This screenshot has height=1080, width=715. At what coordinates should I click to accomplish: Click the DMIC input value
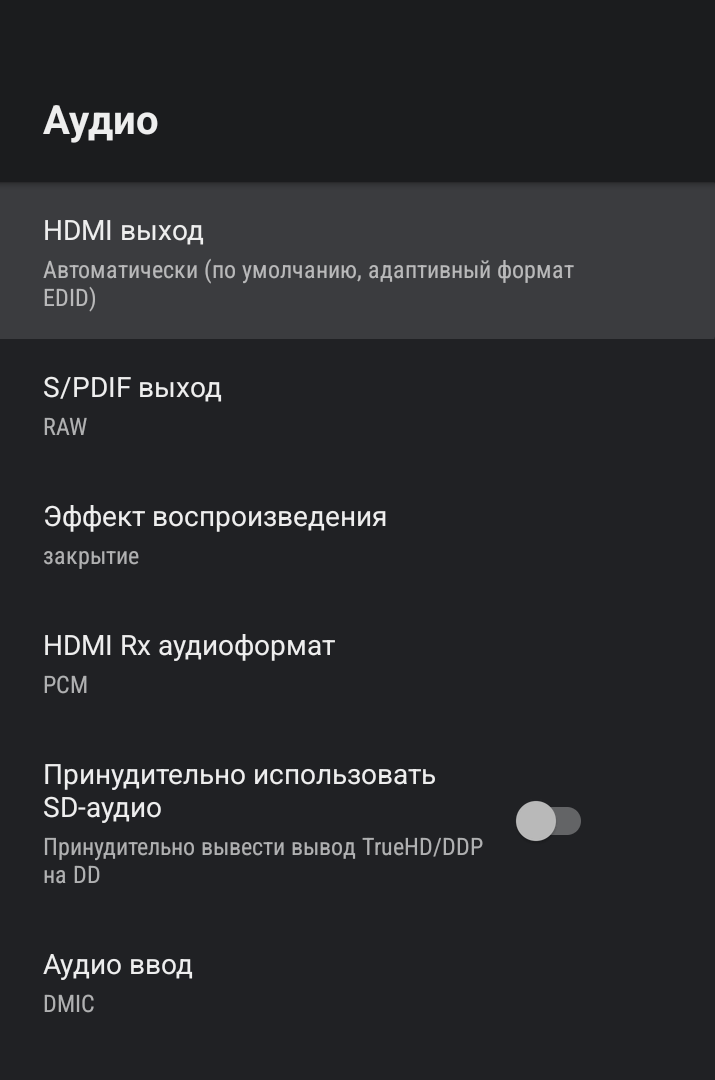[68, 1004]
